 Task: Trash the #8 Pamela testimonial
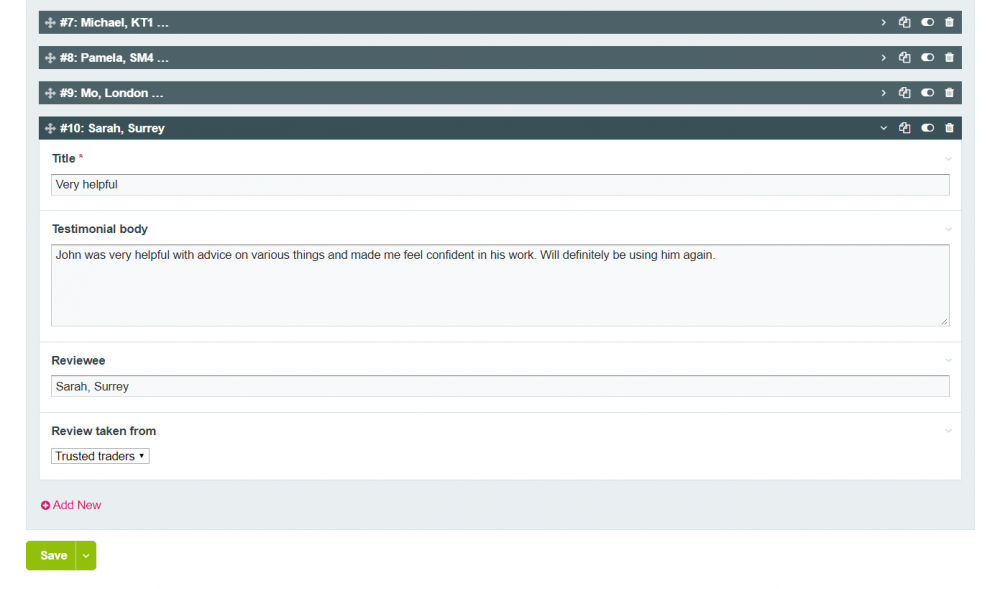[949, 58]
